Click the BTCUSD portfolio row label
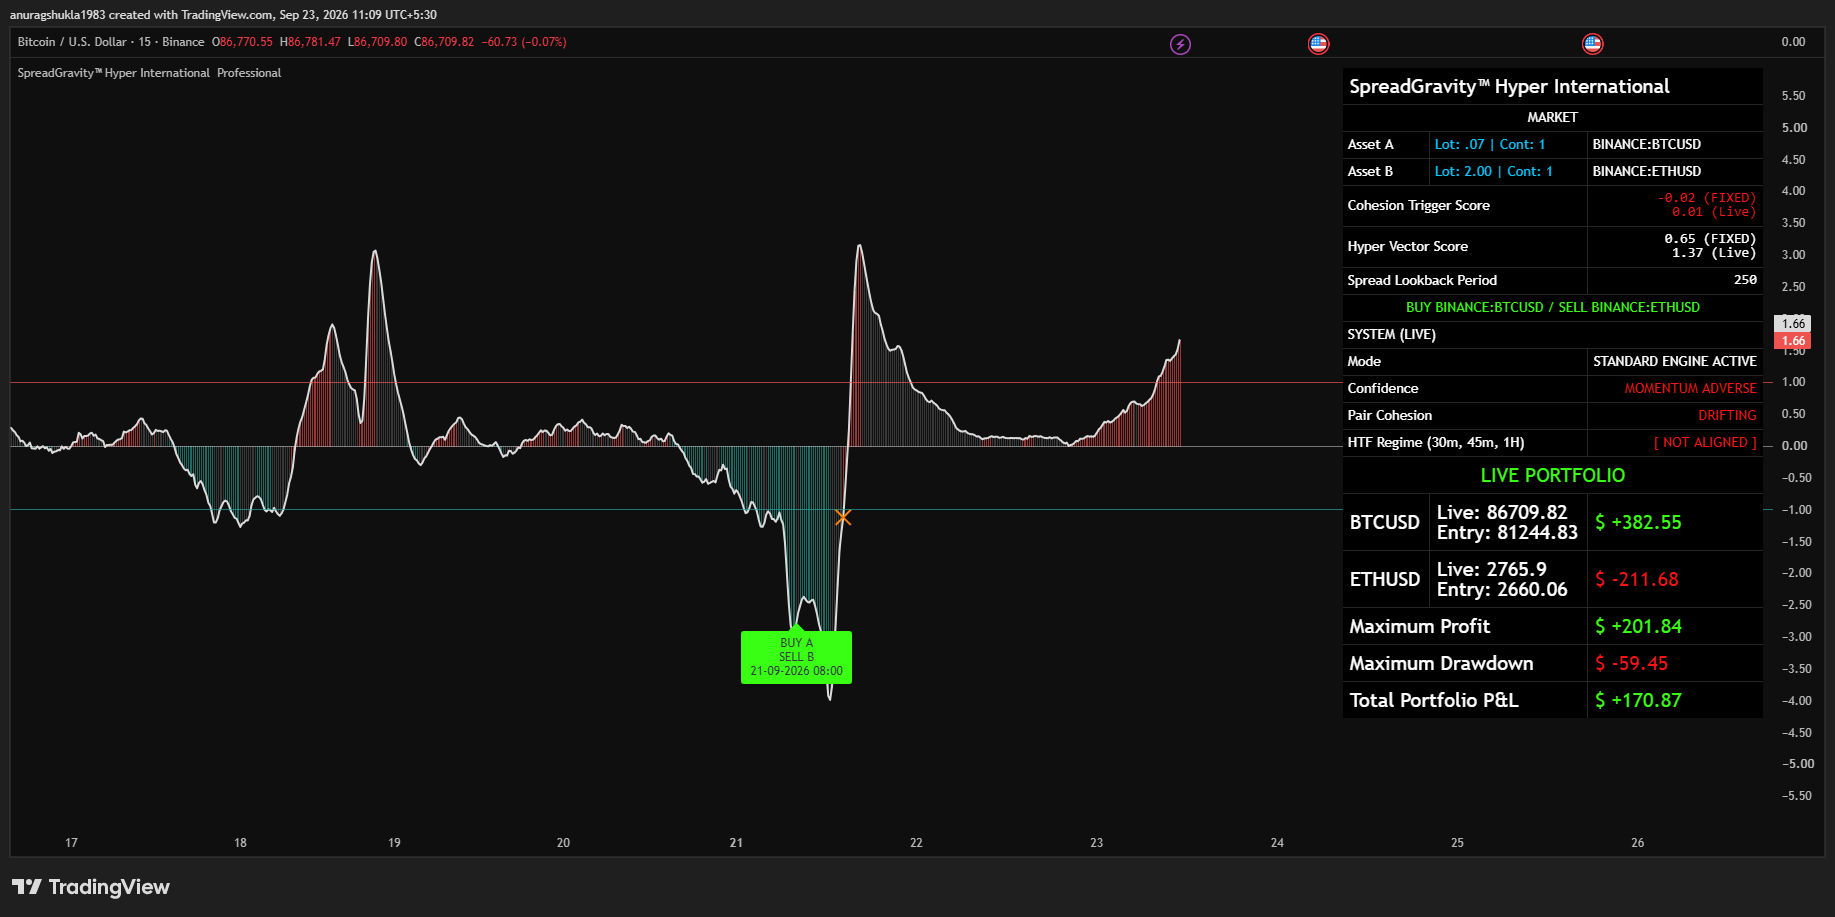Viewport: 1835px width, 917px height. click(1385, 523)
